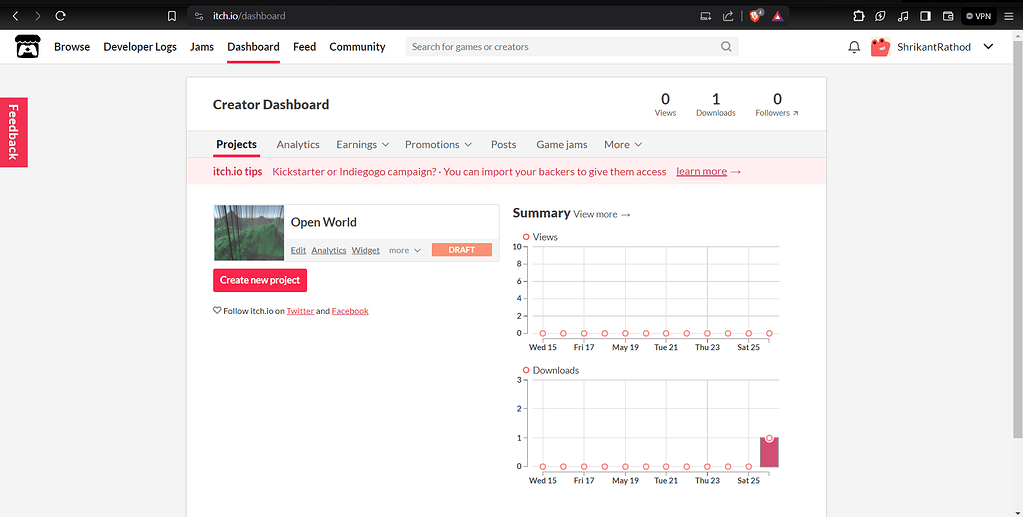
Task: Click the Open World project thumbnail
Action: pyautogui.click(x=249, y=233)
